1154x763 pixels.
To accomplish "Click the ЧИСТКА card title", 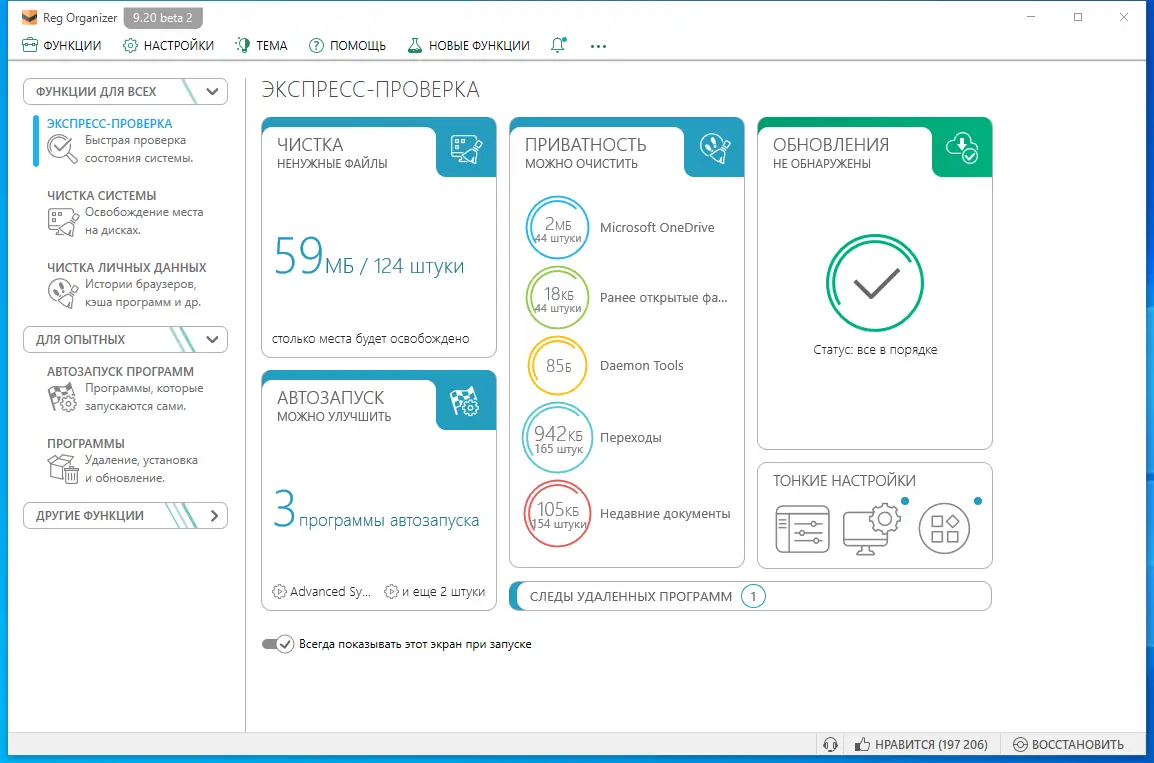I will pyautogui.click(x=310, y=144).
